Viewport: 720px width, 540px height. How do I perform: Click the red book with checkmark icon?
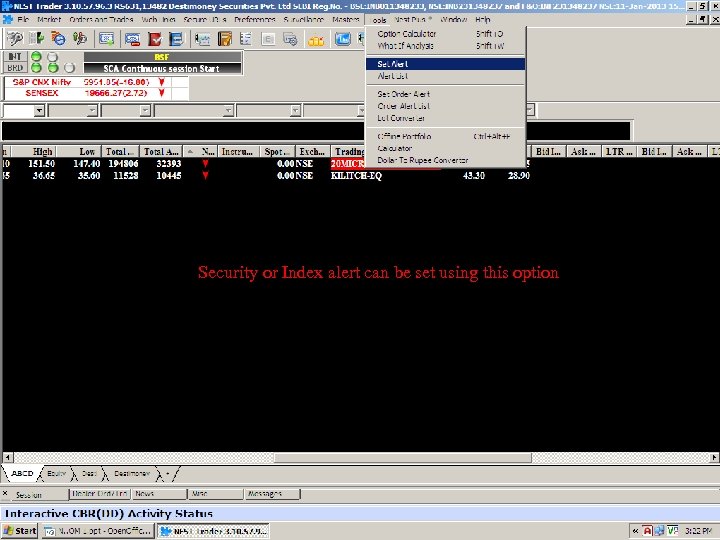click(155, 39)
